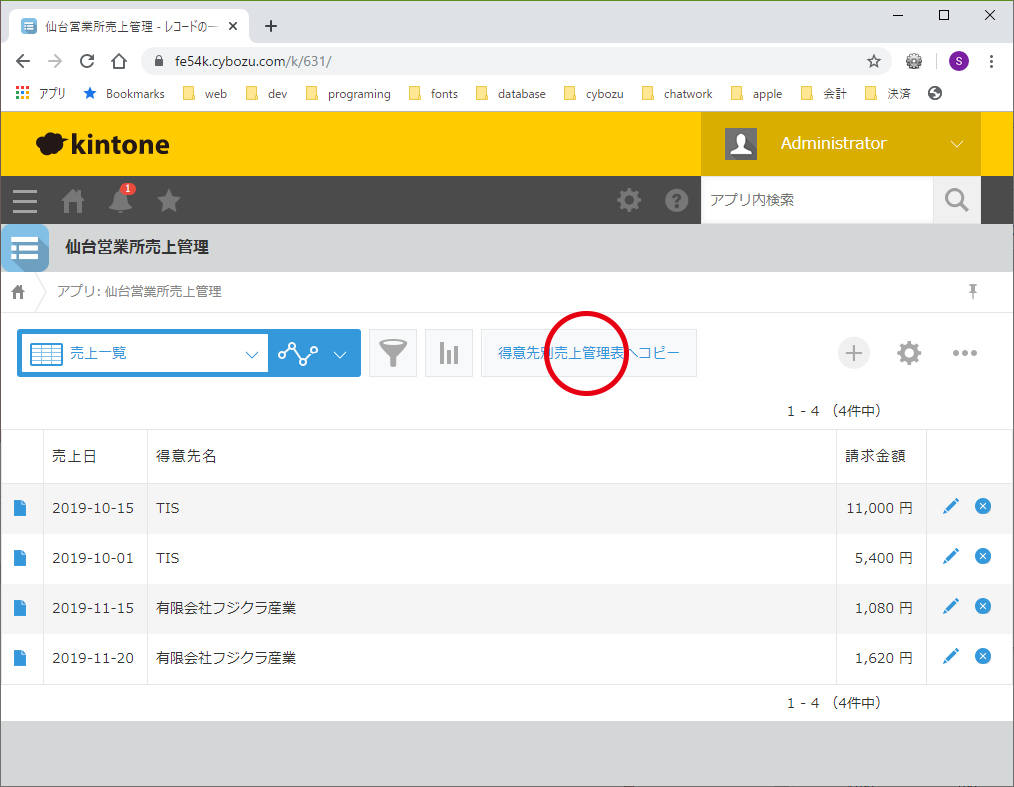Click 有限会社フジクラ産業 in the 2019-11-20 row
The height and width of the screenshot is (787, 1014).
pyautogui.click(x=226, y=658)
